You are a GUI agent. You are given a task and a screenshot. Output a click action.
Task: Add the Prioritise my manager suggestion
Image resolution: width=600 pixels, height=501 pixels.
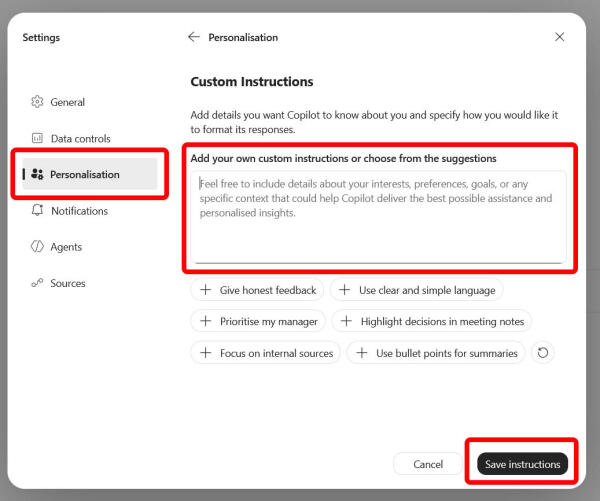pos(258,321)
